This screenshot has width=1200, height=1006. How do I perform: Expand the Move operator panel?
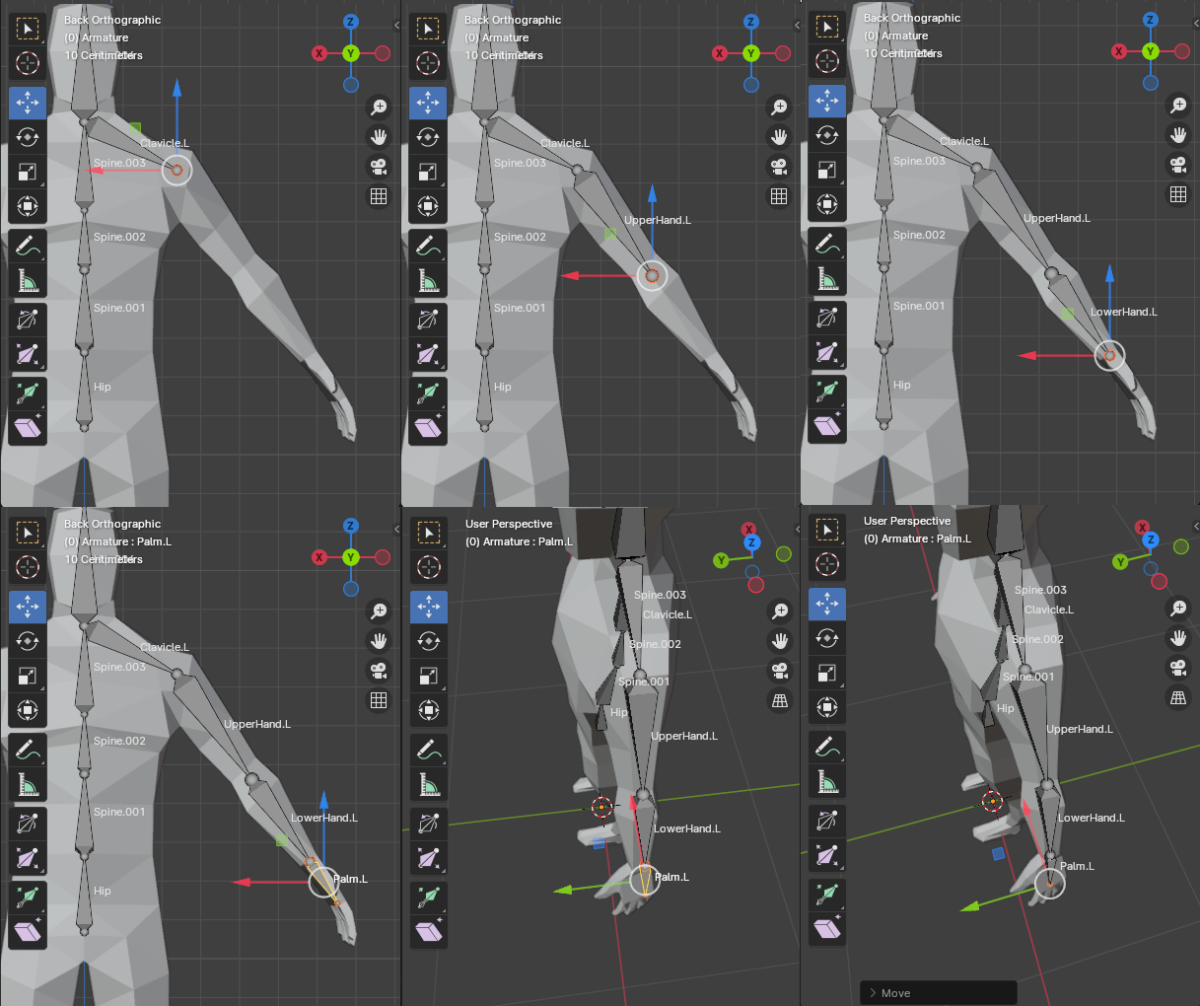coord(938,992)
